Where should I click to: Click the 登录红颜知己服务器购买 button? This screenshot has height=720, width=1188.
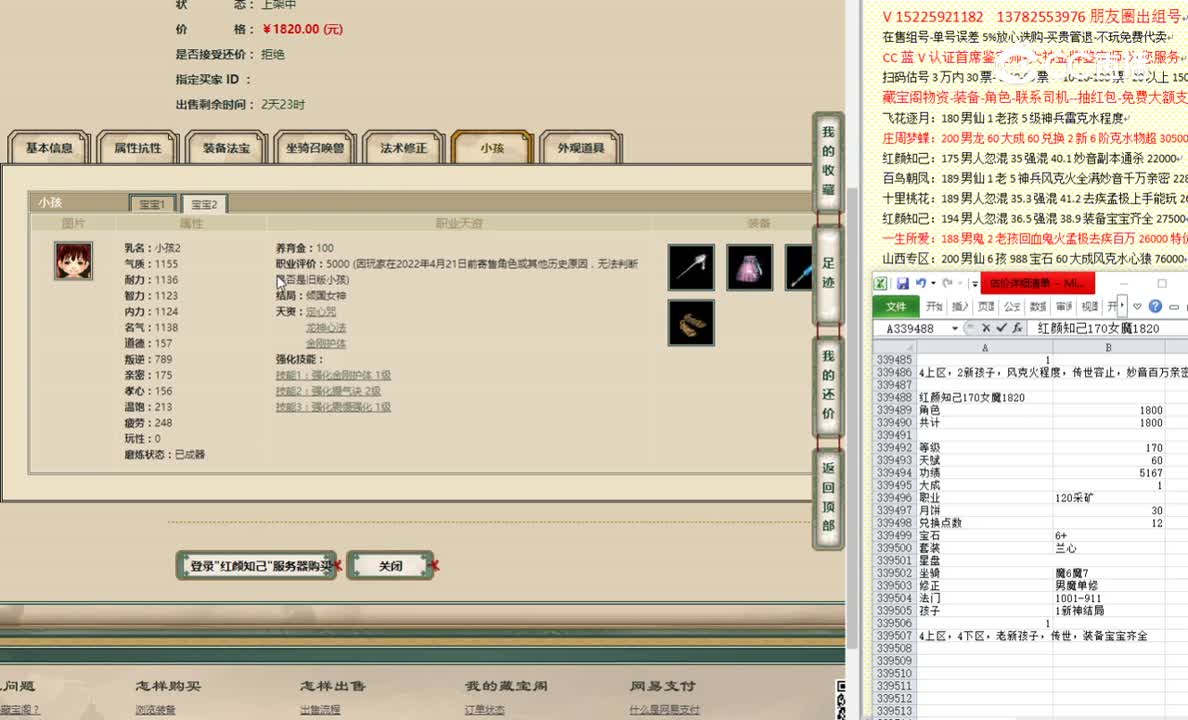[x=256, y=565]
